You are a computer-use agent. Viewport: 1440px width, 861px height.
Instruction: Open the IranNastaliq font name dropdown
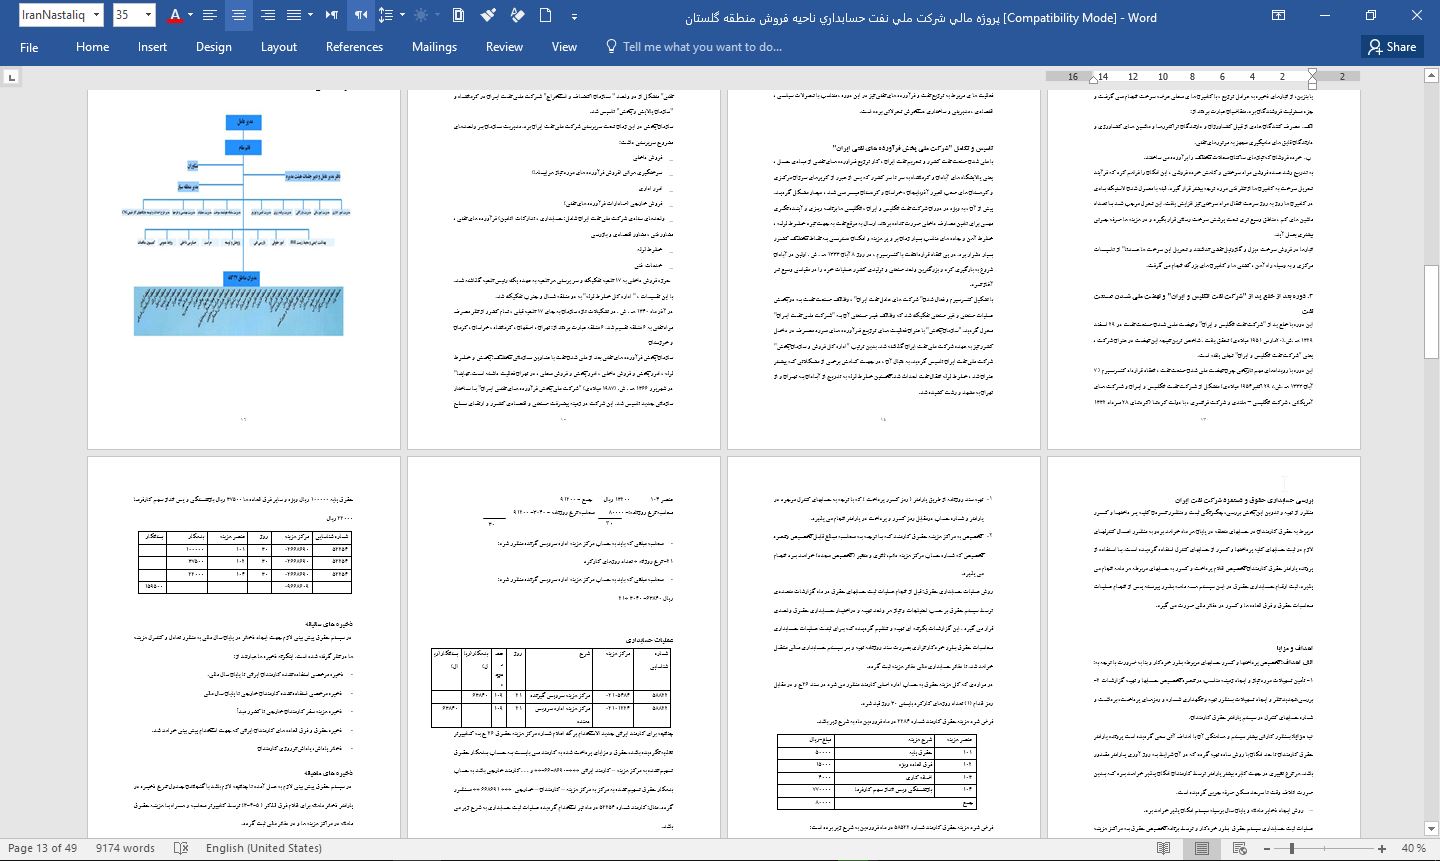click(97, 15)
